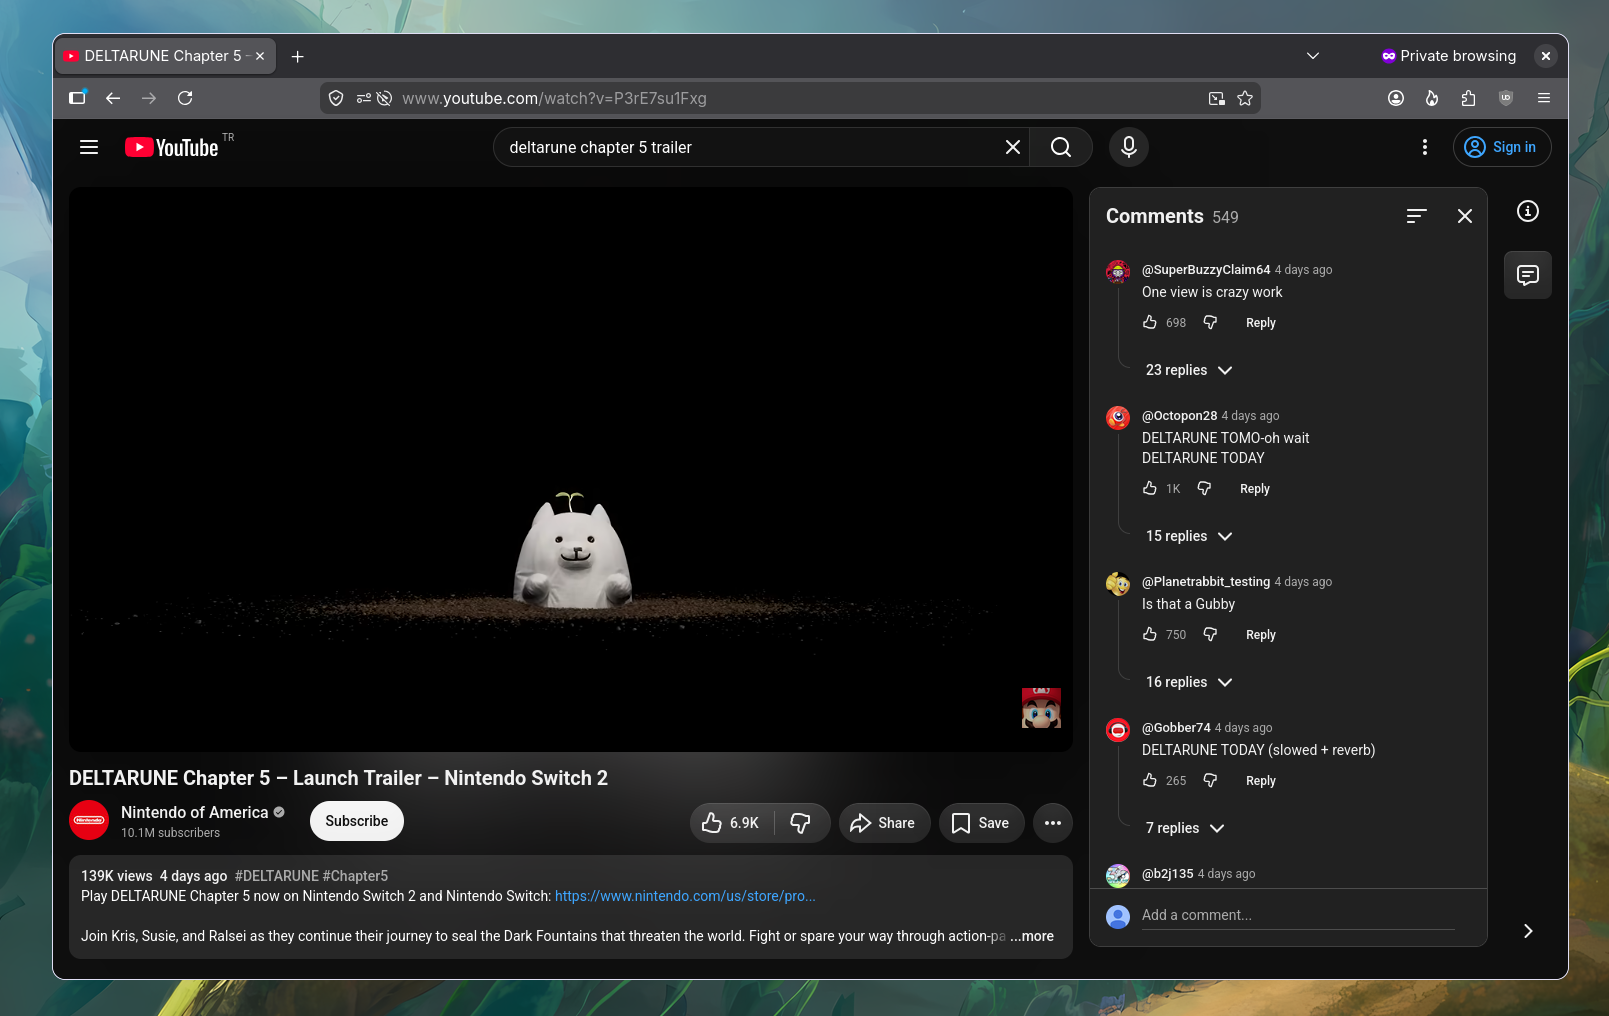Expand 23 replies under SuperBuzzyClaim64
1609x1016 pixels.
tap(1189, 370)
